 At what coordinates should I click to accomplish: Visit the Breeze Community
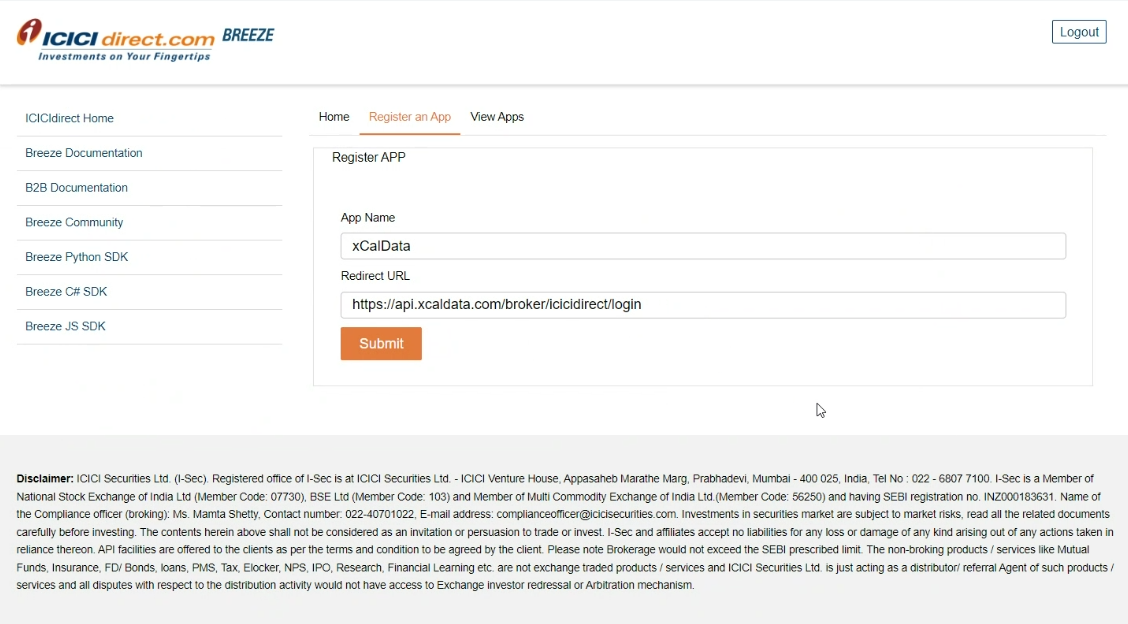(x=74, y=222)
